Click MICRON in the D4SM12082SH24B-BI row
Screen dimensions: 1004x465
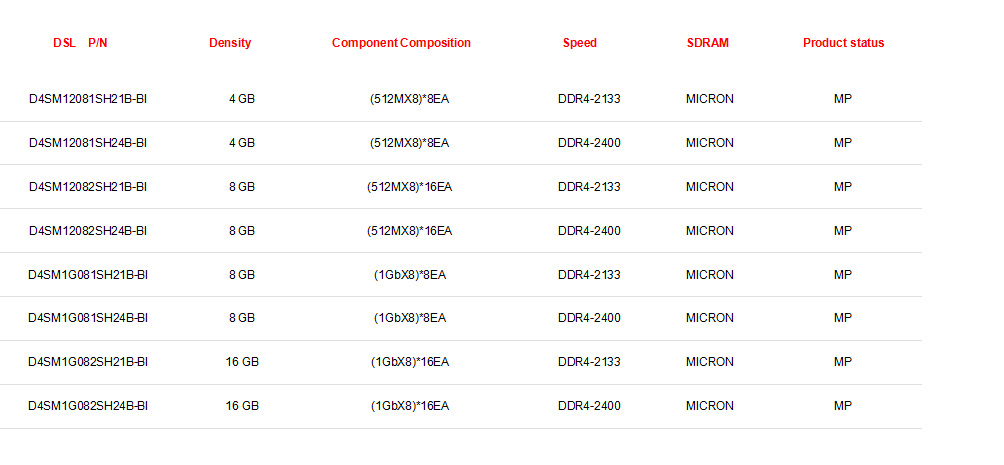[709, 231]
